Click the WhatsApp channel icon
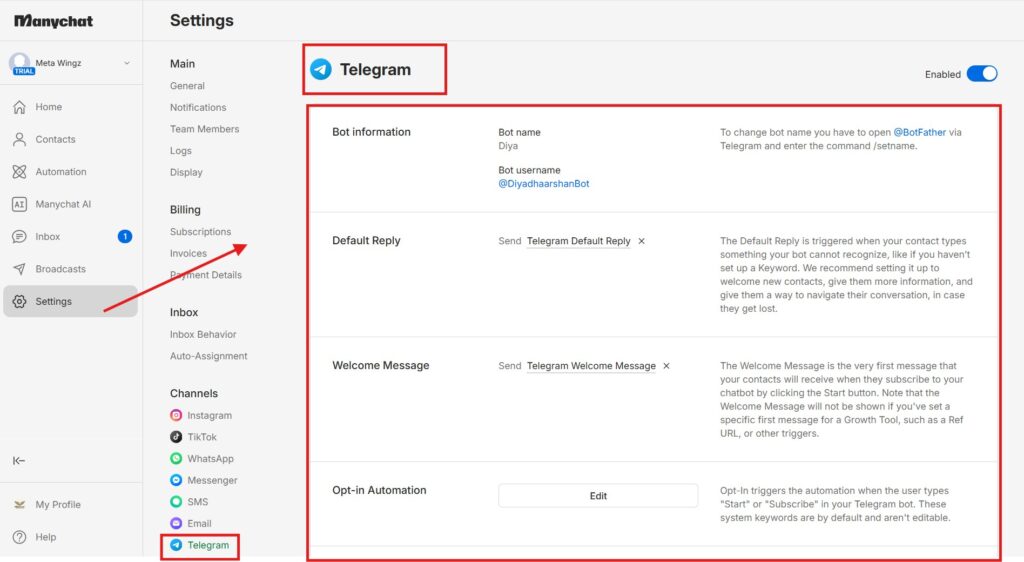Viewport: 1024px width, 562px height. tap(176, 458)
